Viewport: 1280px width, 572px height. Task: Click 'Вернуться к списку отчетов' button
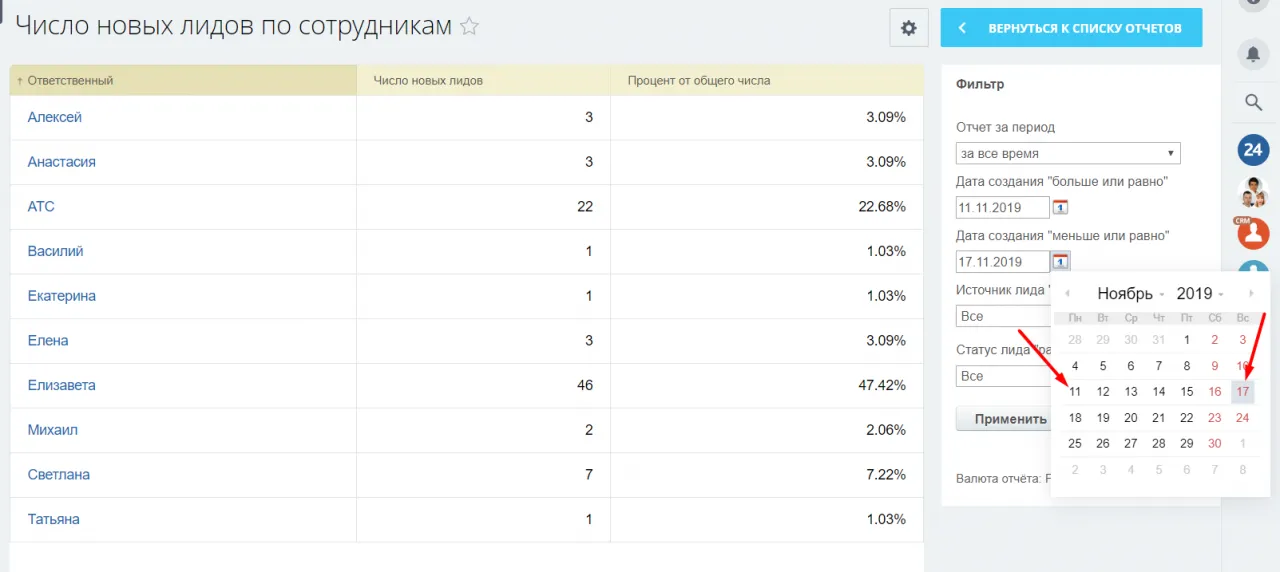tap(1071, 28)
